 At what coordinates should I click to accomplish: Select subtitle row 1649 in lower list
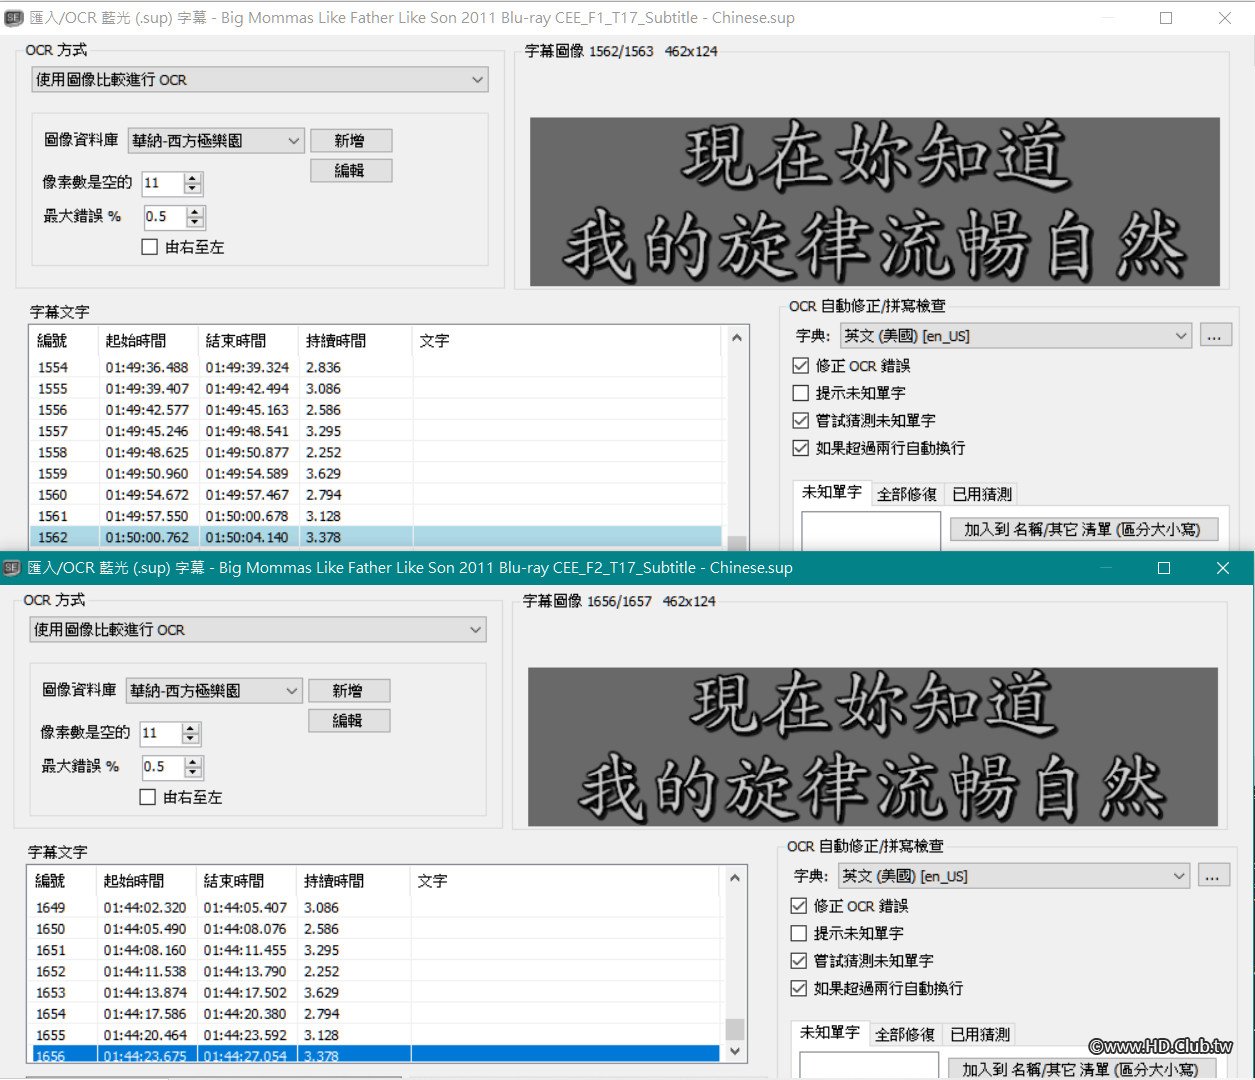[373, 907]
